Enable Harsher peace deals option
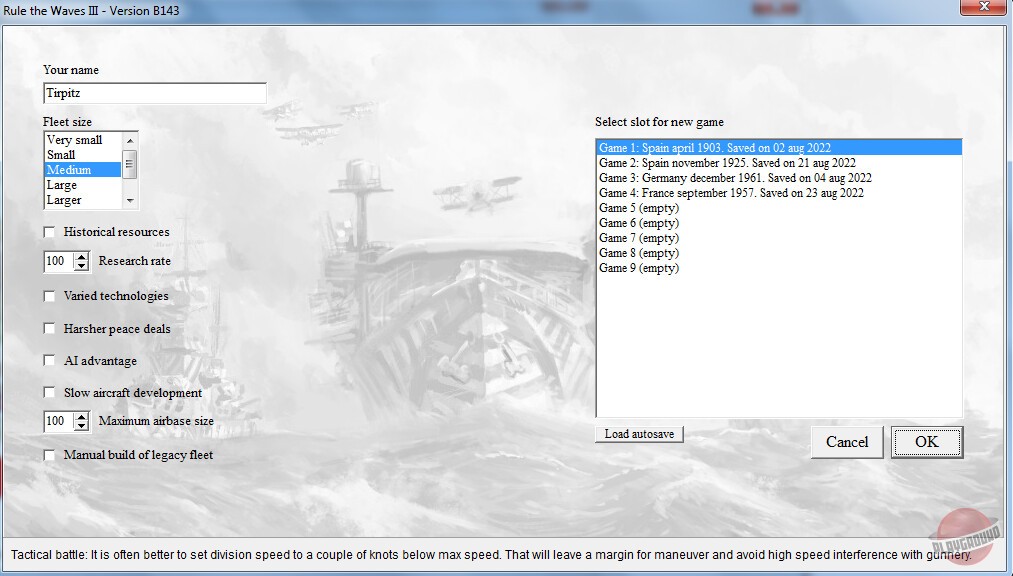The image size is (1013, 576). [x=50, y=329]
